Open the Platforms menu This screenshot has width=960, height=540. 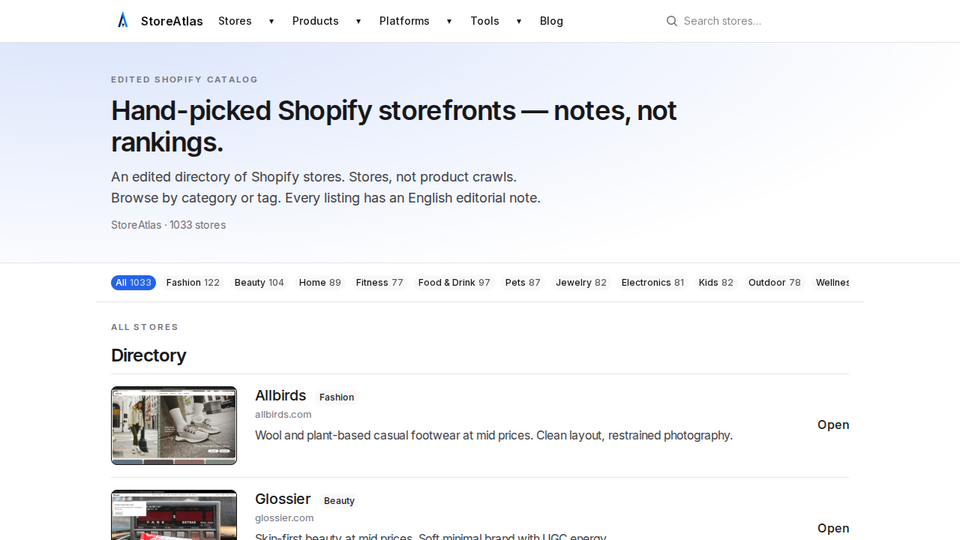pyautogui.click(x=404, y=21)
